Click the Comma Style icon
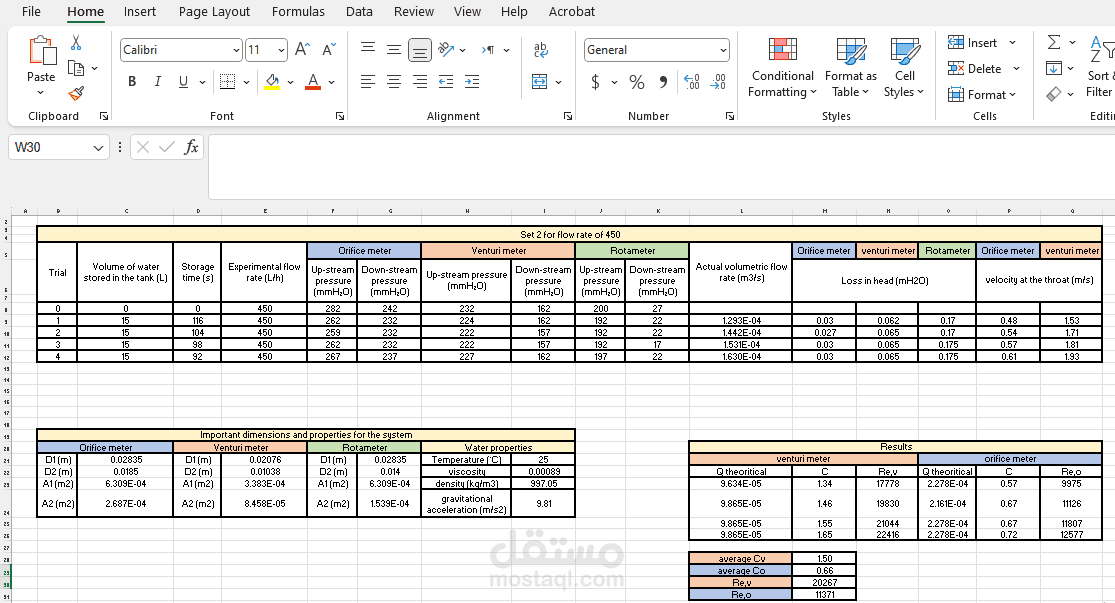 (x=663, y=82)
